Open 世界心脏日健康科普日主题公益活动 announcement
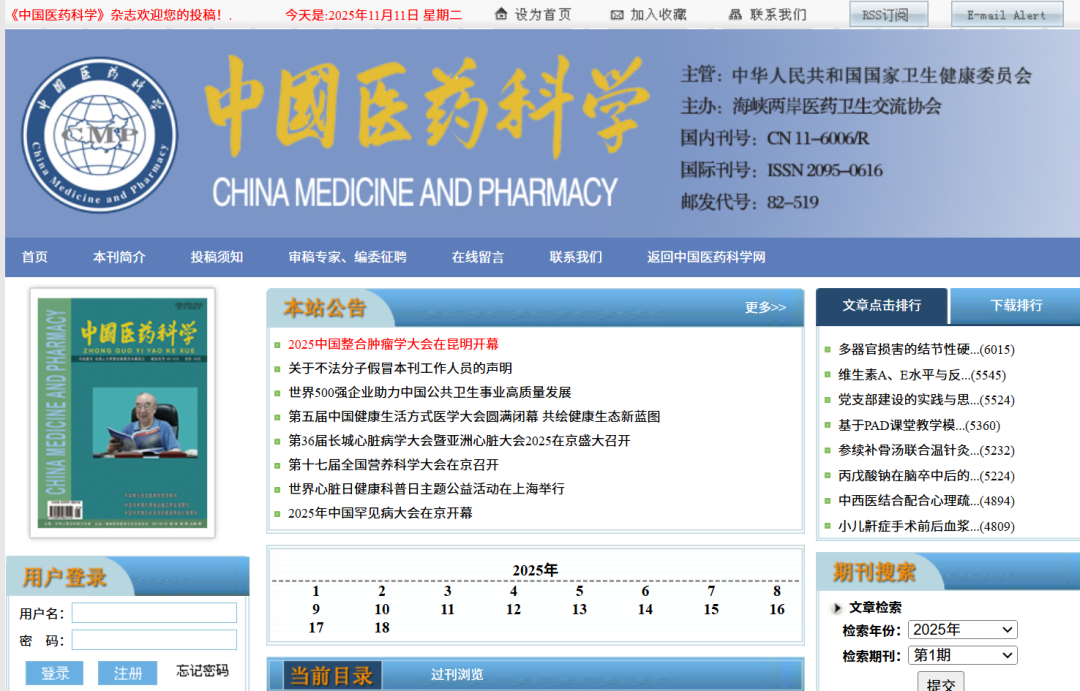Image resolution: width=1080 pixels, height=691 pixels. tap(426, 489)
